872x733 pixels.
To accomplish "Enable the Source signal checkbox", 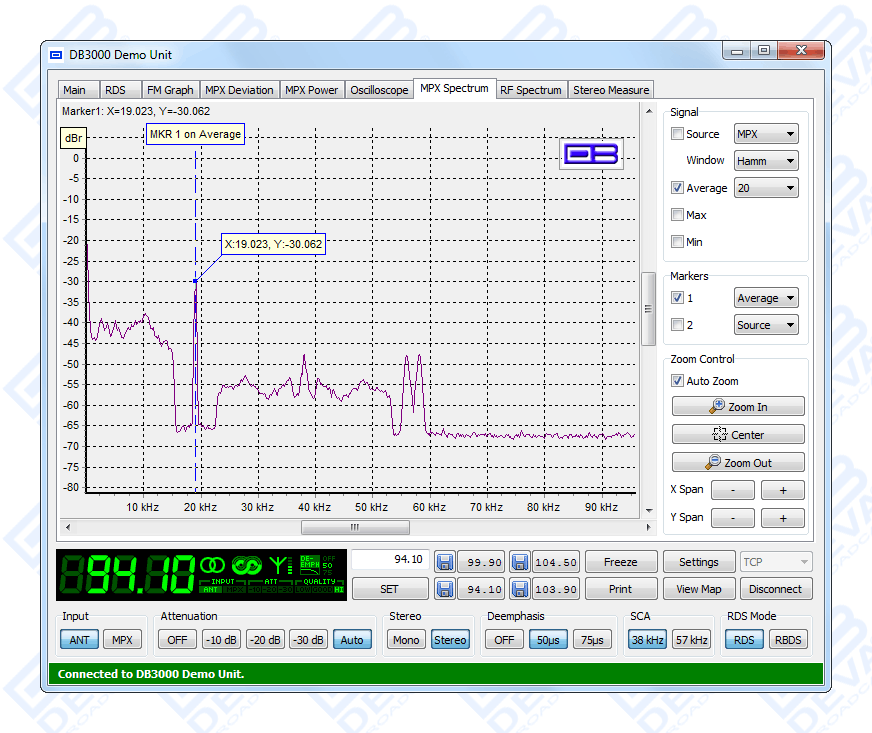I will click(x=678, y=134).
